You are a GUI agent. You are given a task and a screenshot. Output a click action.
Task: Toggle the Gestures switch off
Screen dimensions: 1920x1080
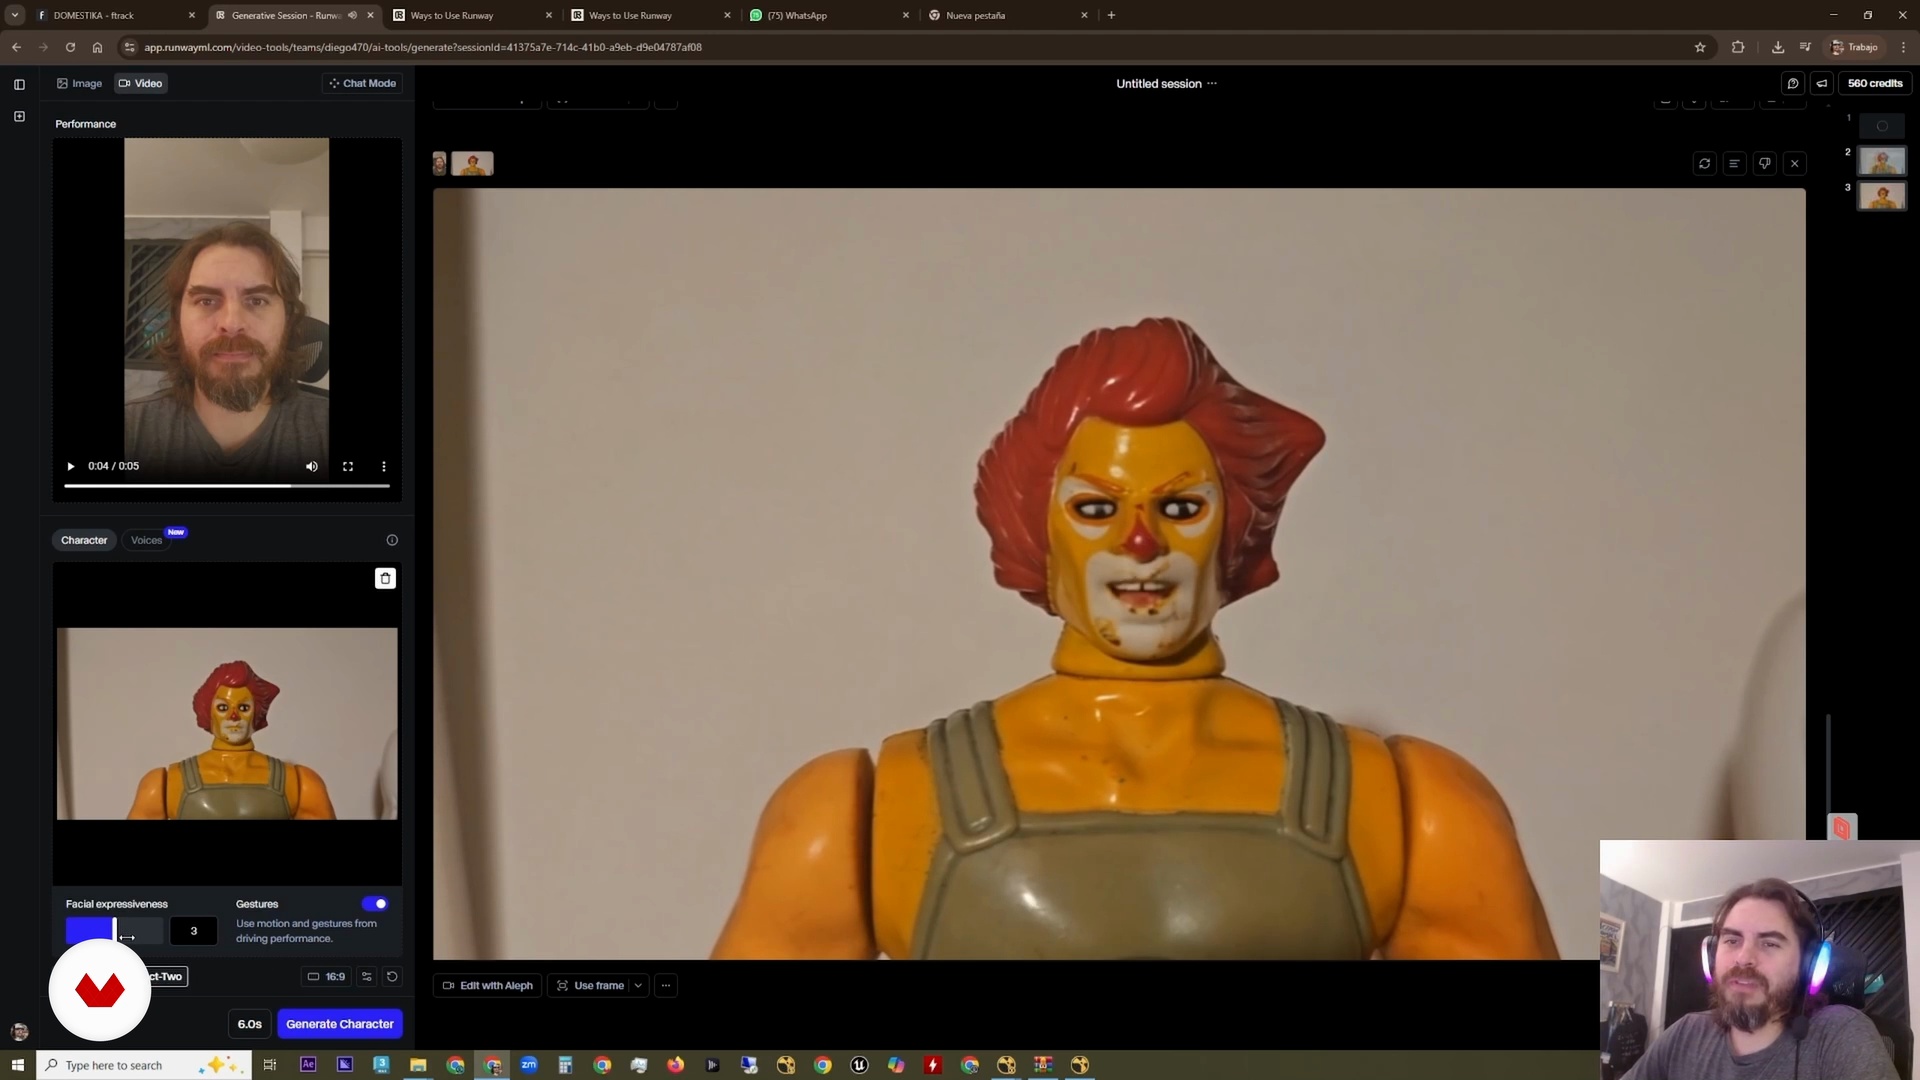coord(375,904)
